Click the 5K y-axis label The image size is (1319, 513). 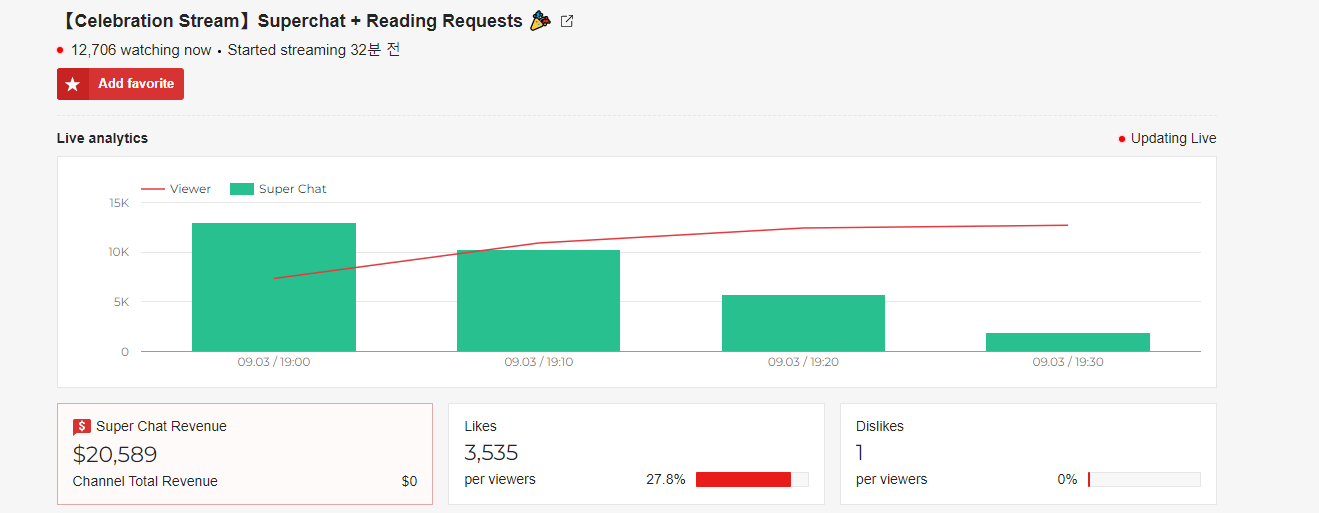click(121, 302)
